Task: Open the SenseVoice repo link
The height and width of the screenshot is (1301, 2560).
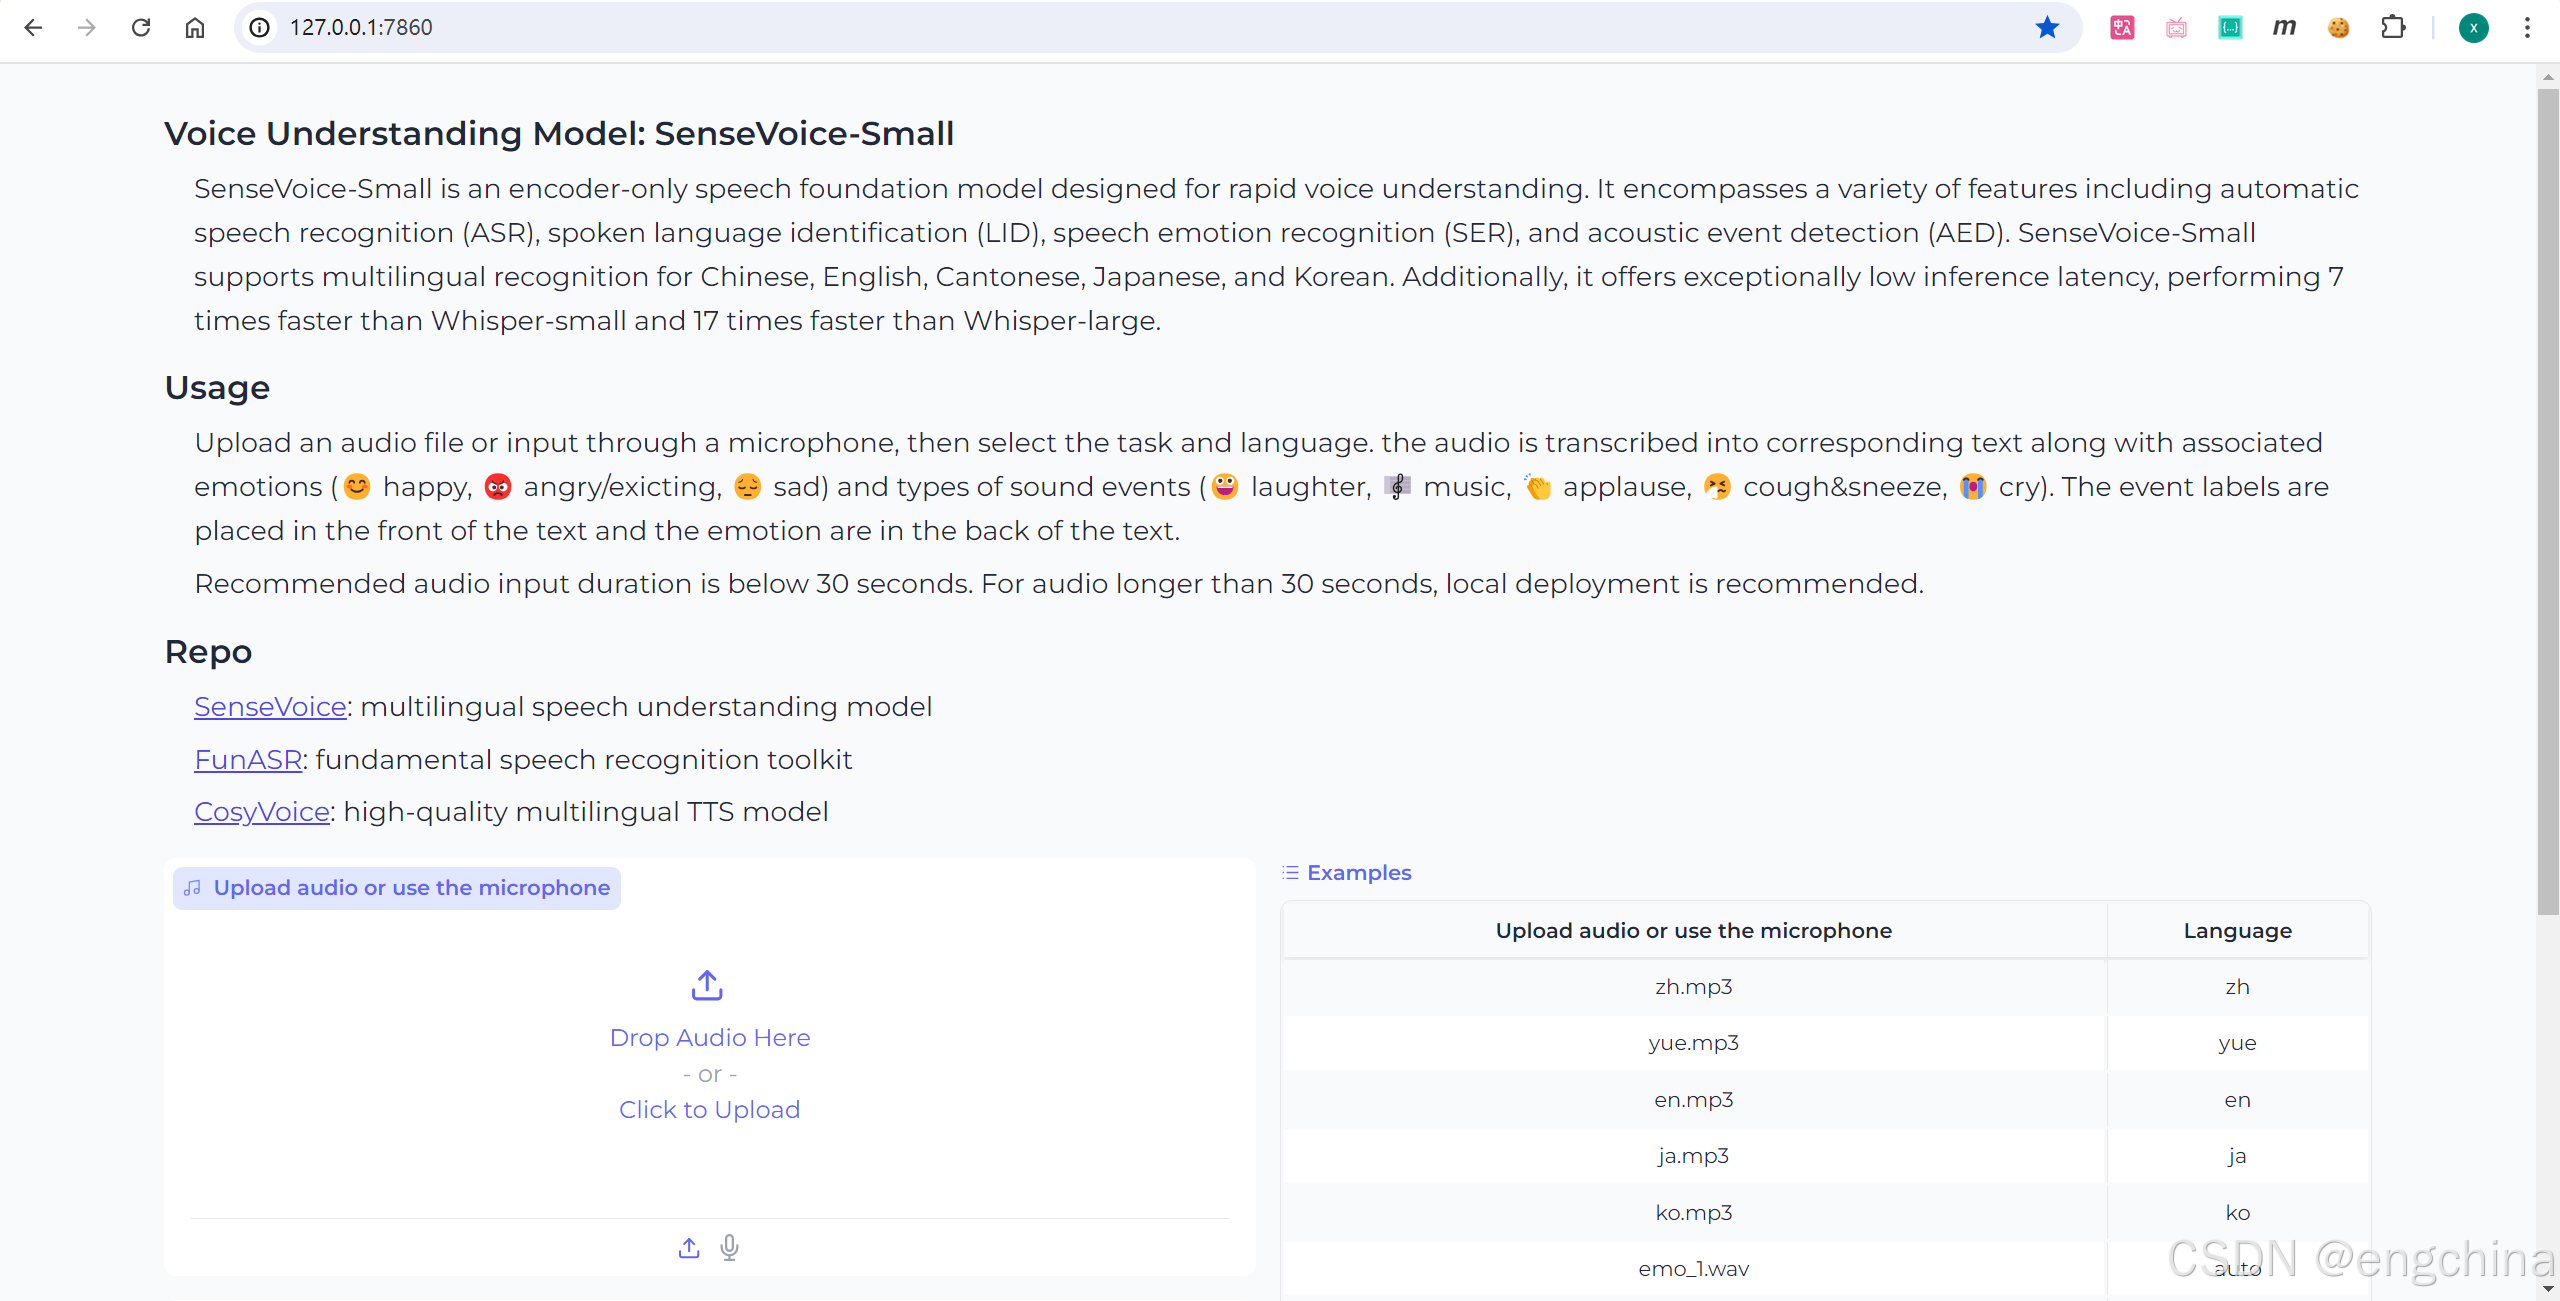Action: (x=270, y=706)
